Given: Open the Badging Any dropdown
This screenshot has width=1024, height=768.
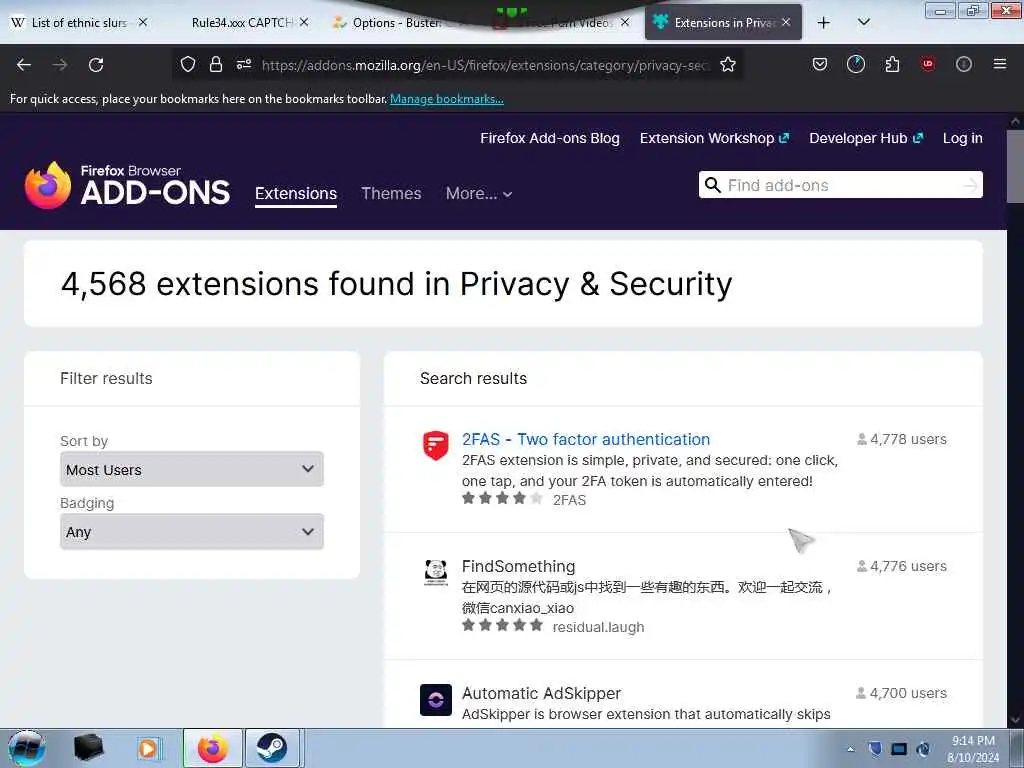Looking at the screenshot, I should pyautogui.click(x=191, y=532).
